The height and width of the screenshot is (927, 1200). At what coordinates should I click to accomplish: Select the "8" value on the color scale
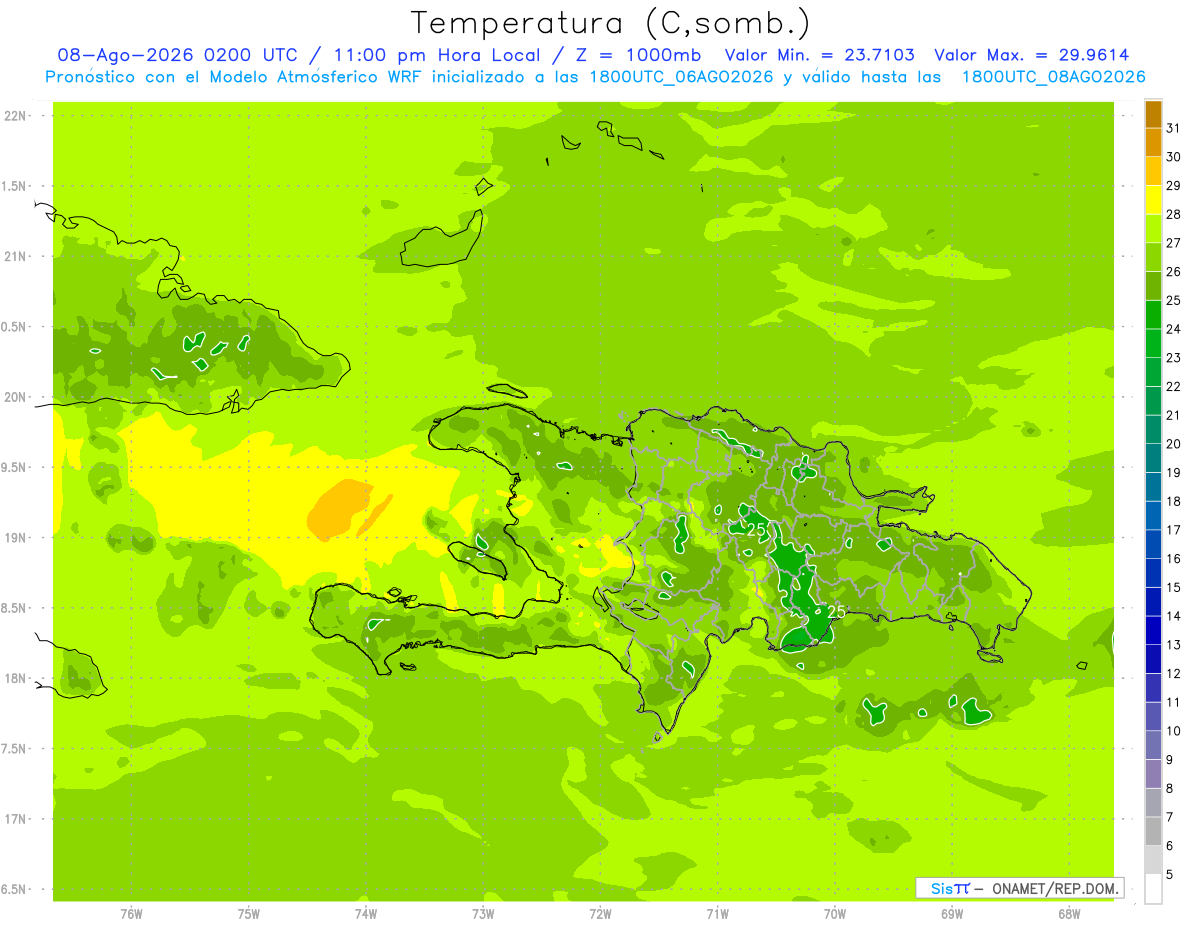[x=1169, y=788]
